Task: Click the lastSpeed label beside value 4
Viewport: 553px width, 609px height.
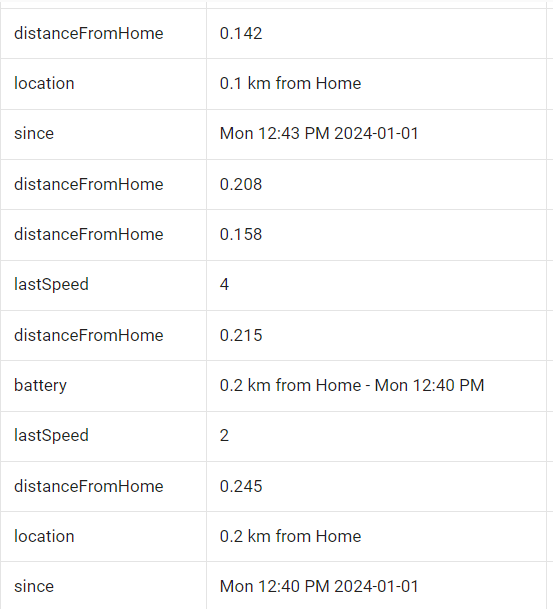Action: pyautogui.click(x=51, y=284)
